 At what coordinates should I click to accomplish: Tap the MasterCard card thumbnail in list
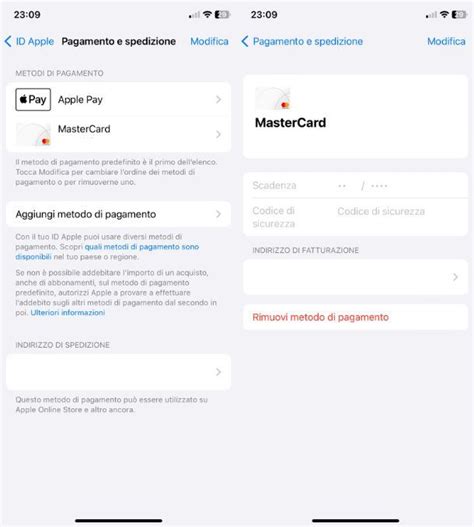[x=33, y=134]
